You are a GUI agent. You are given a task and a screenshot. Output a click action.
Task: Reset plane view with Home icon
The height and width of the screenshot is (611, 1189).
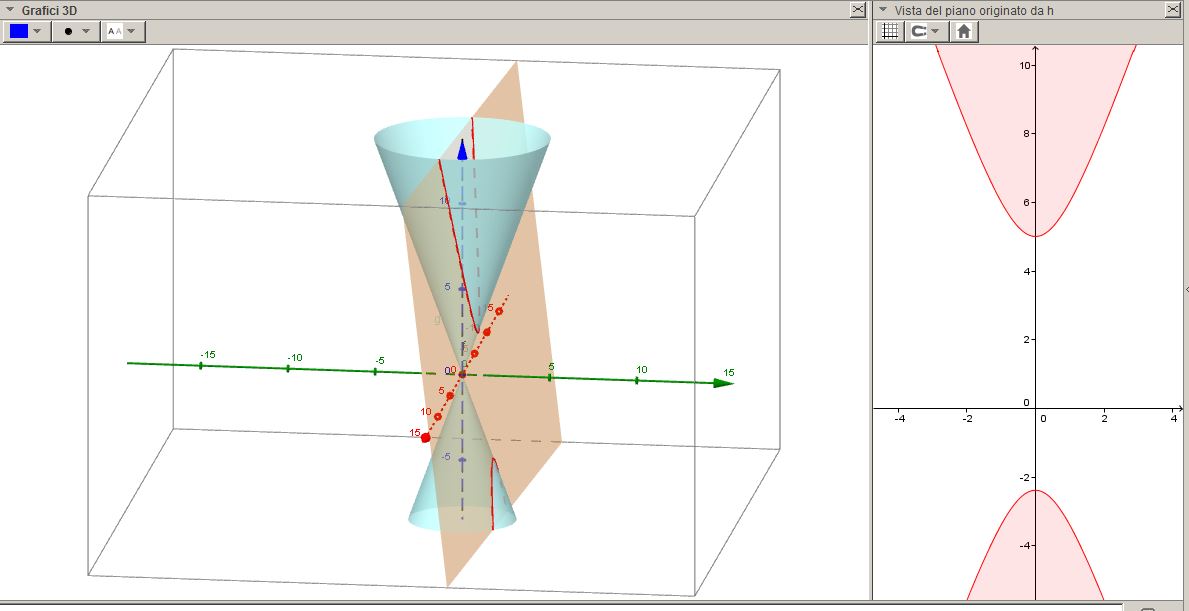(x=964, y=31)
